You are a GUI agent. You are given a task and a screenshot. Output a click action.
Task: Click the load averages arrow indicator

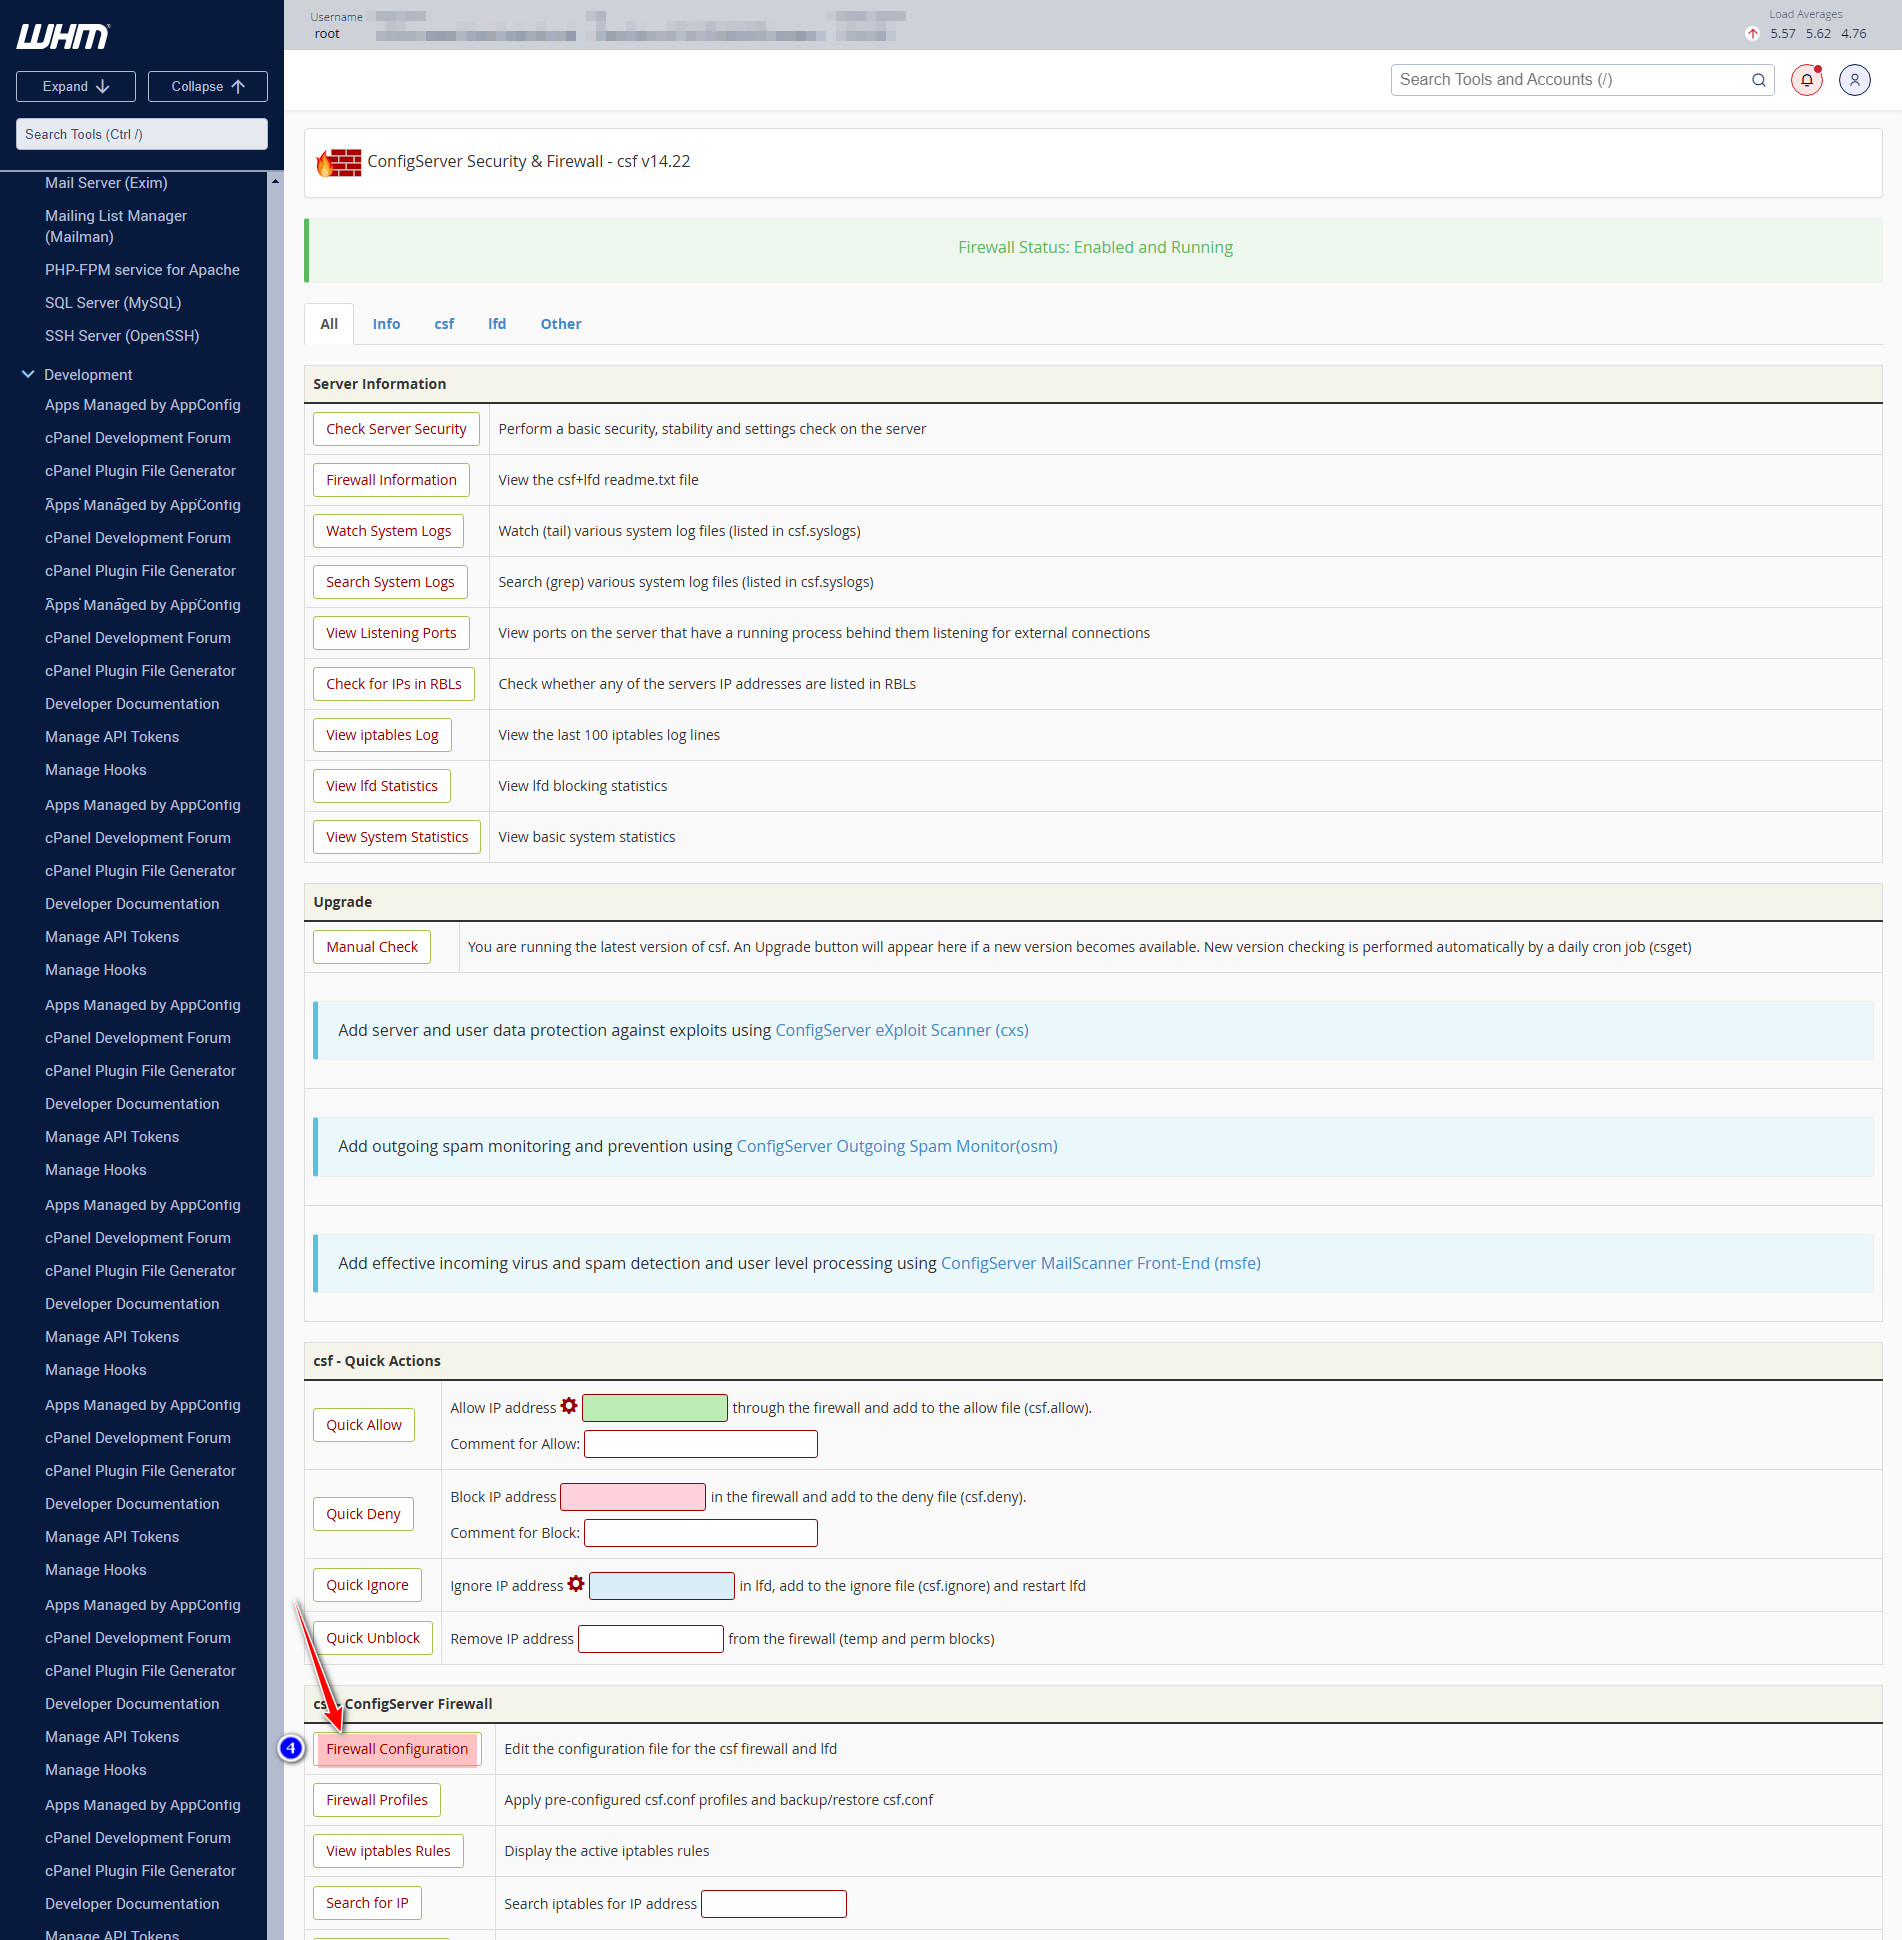pyautogui.click(x=1752, y=33)
